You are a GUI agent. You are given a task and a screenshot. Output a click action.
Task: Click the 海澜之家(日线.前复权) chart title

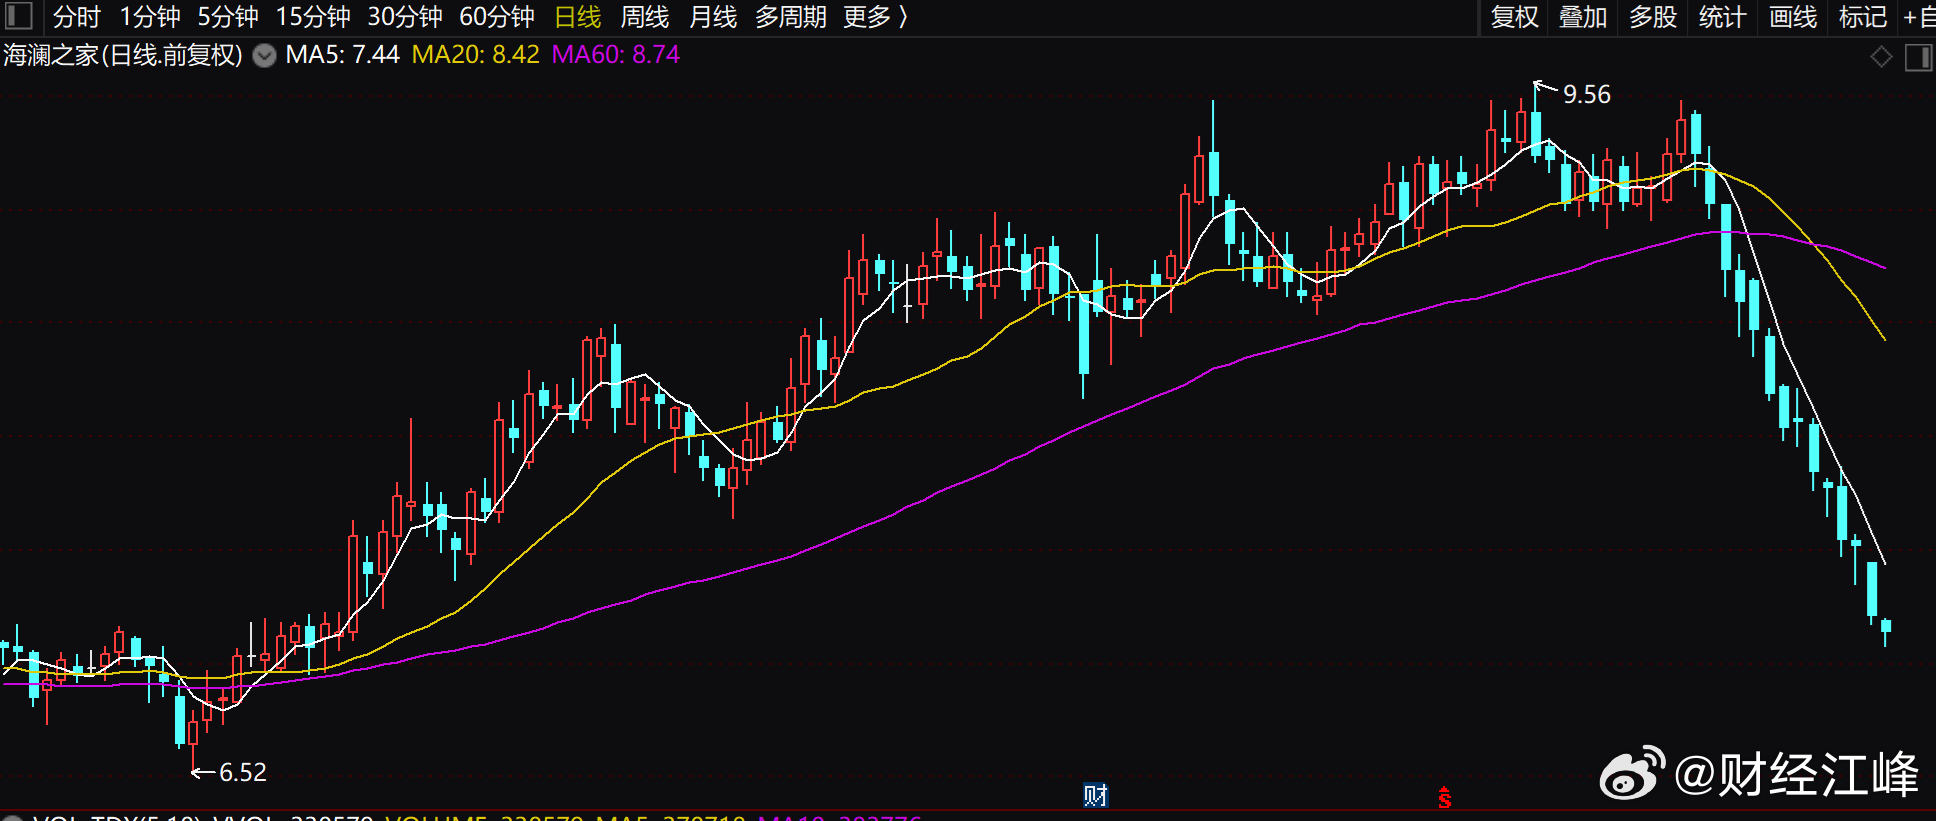pos(123,55)
